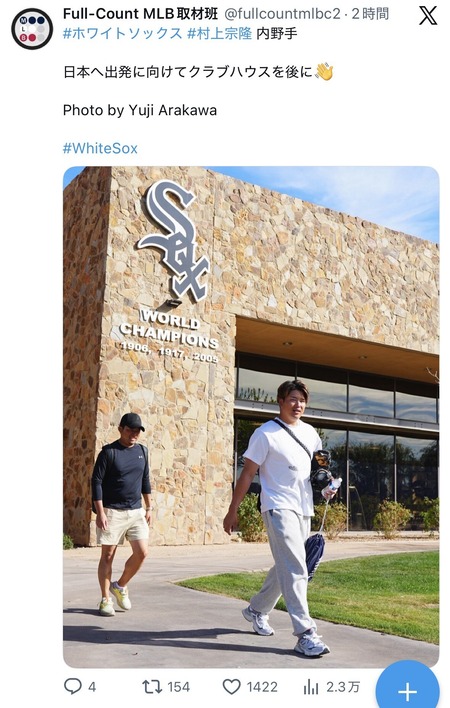The width and height of the screenshot is (450, 708).
Task: Open the post timestamp 2時間
Action: pos(370,14)
